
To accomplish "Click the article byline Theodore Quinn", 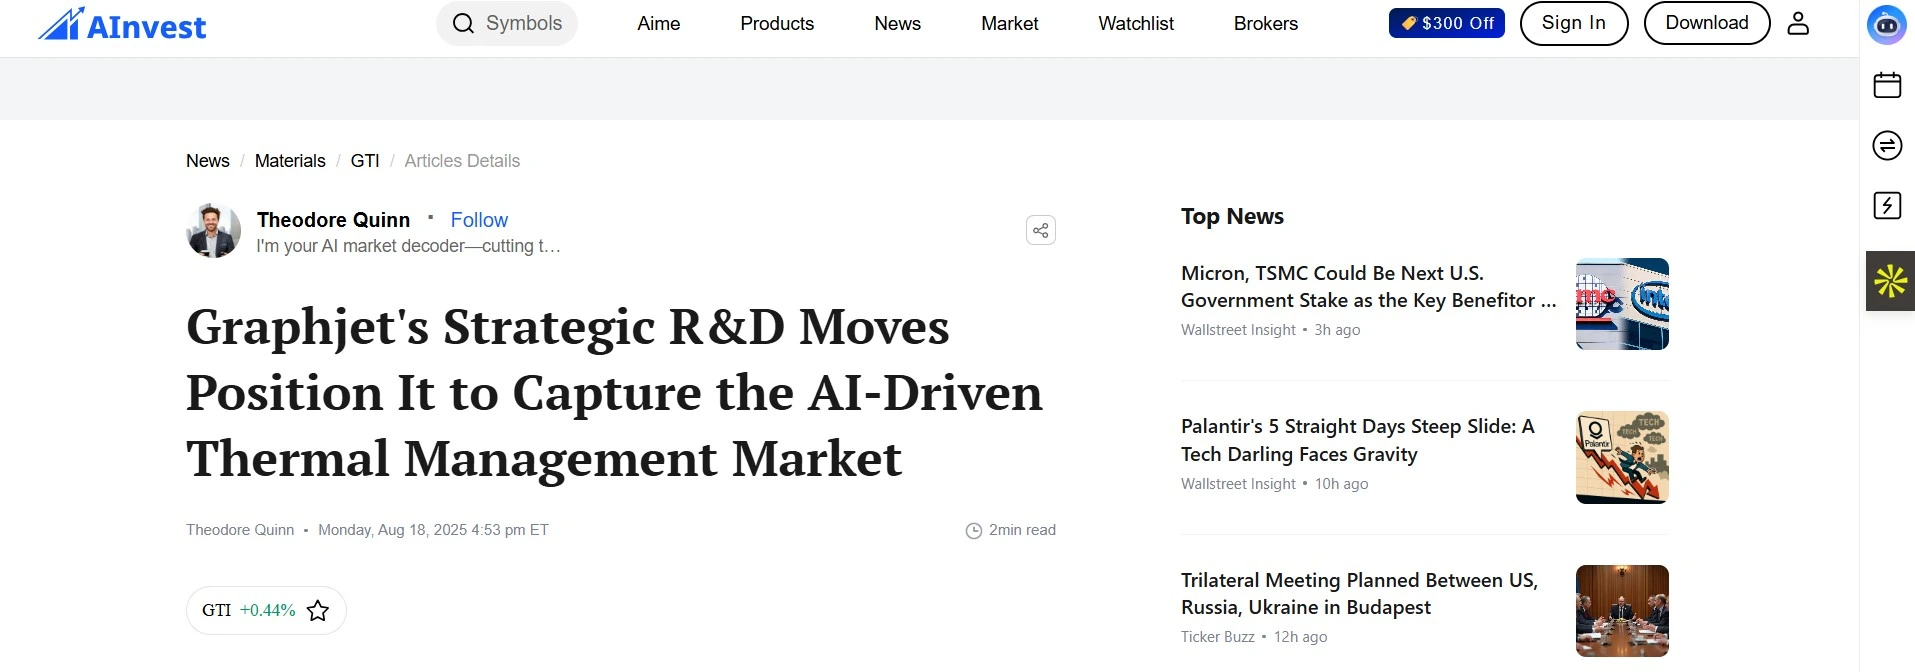I will click(x=240, y=530).
